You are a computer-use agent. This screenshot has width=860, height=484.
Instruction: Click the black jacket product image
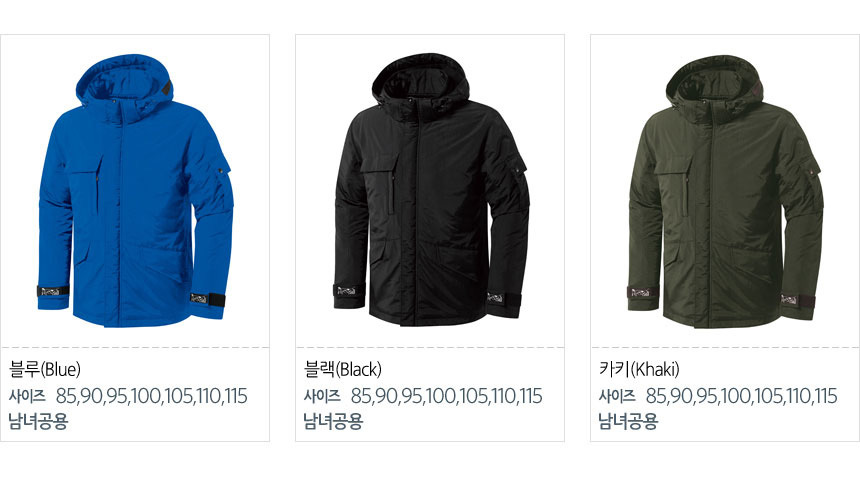click(x=431, y=190)
